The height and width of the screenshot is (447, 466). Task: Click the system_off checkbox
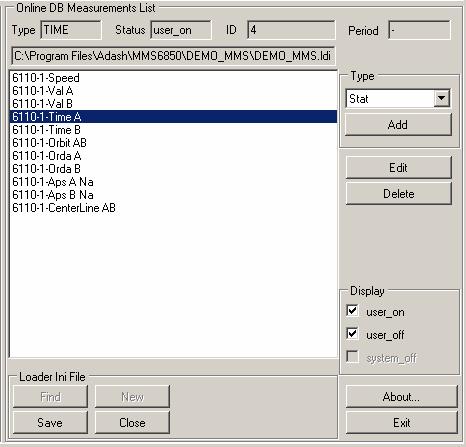[352, 357]
